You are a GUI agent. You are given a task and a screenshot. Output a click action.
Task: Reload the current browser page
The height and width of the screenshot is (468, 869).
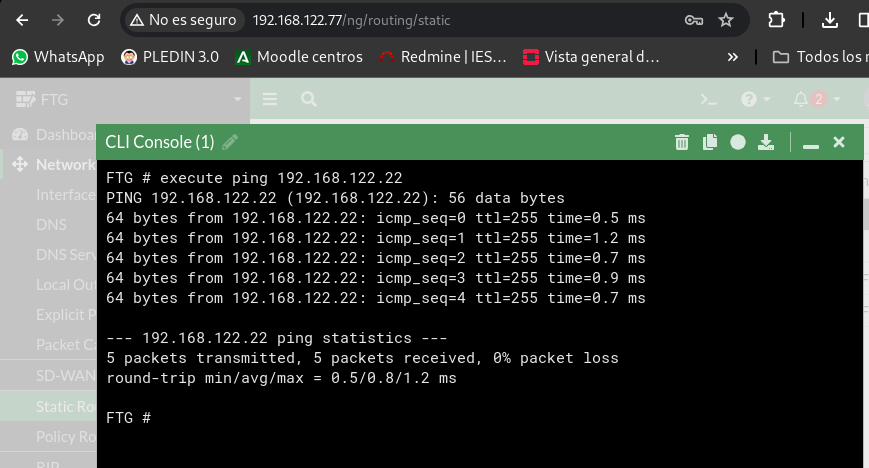pyautogui.click(x=94, y=21)
